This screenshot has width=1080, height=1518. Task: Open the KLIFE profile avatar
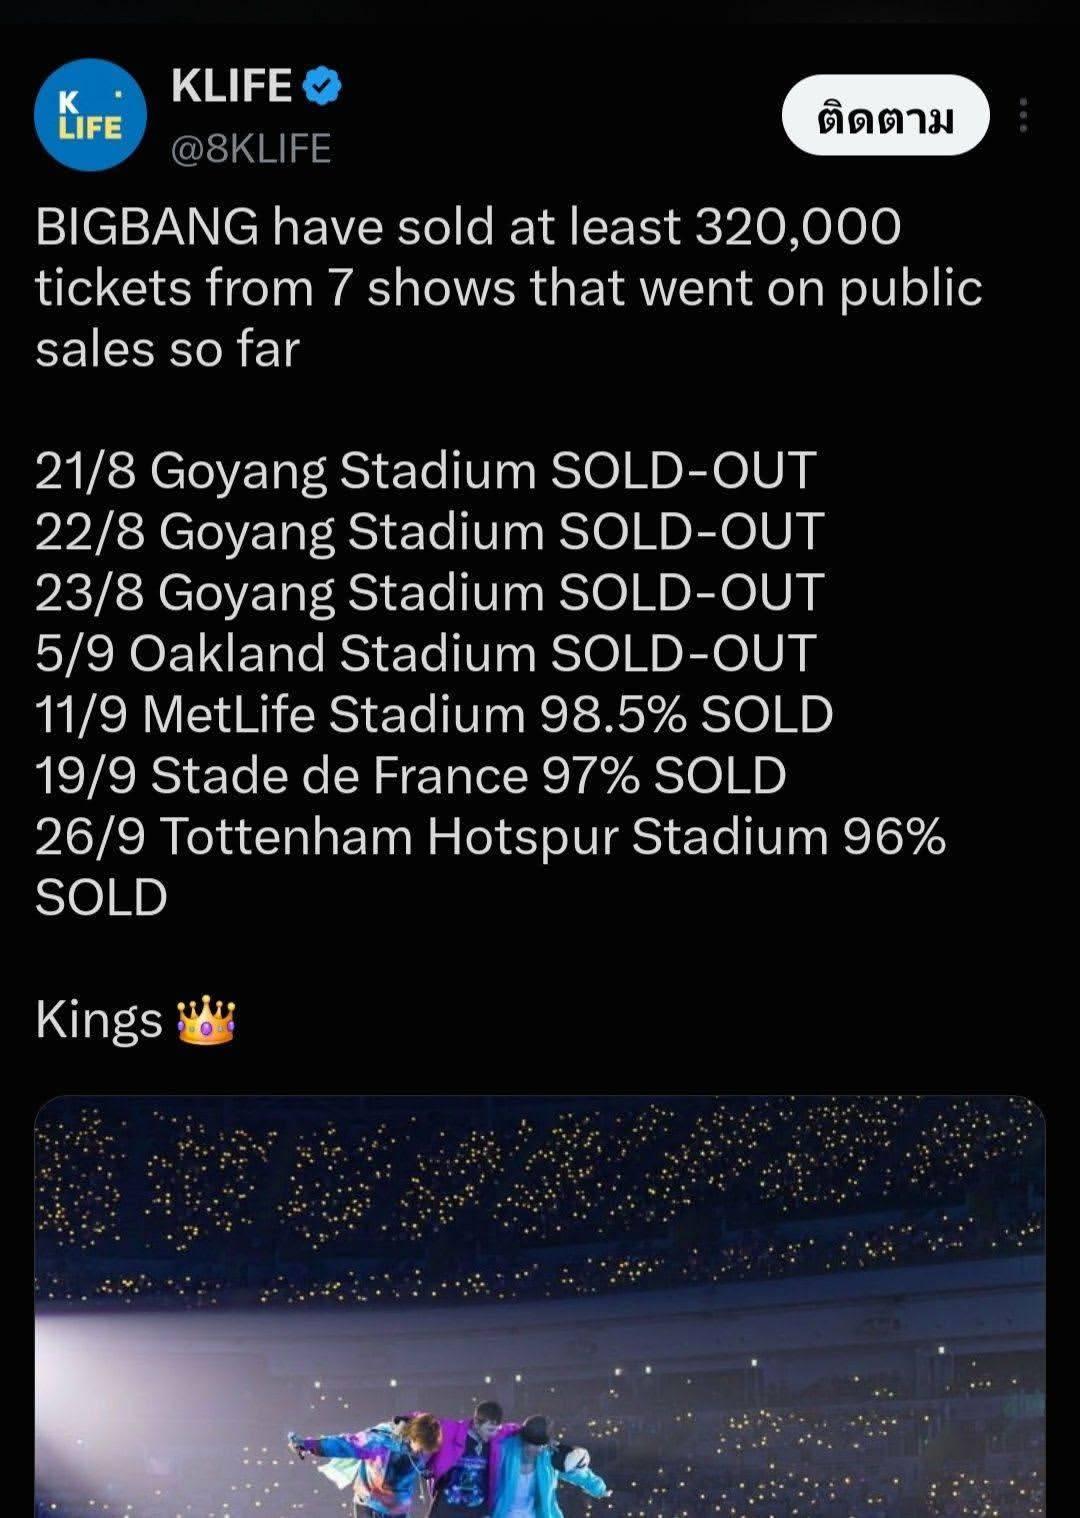click(x=90, y=115)
